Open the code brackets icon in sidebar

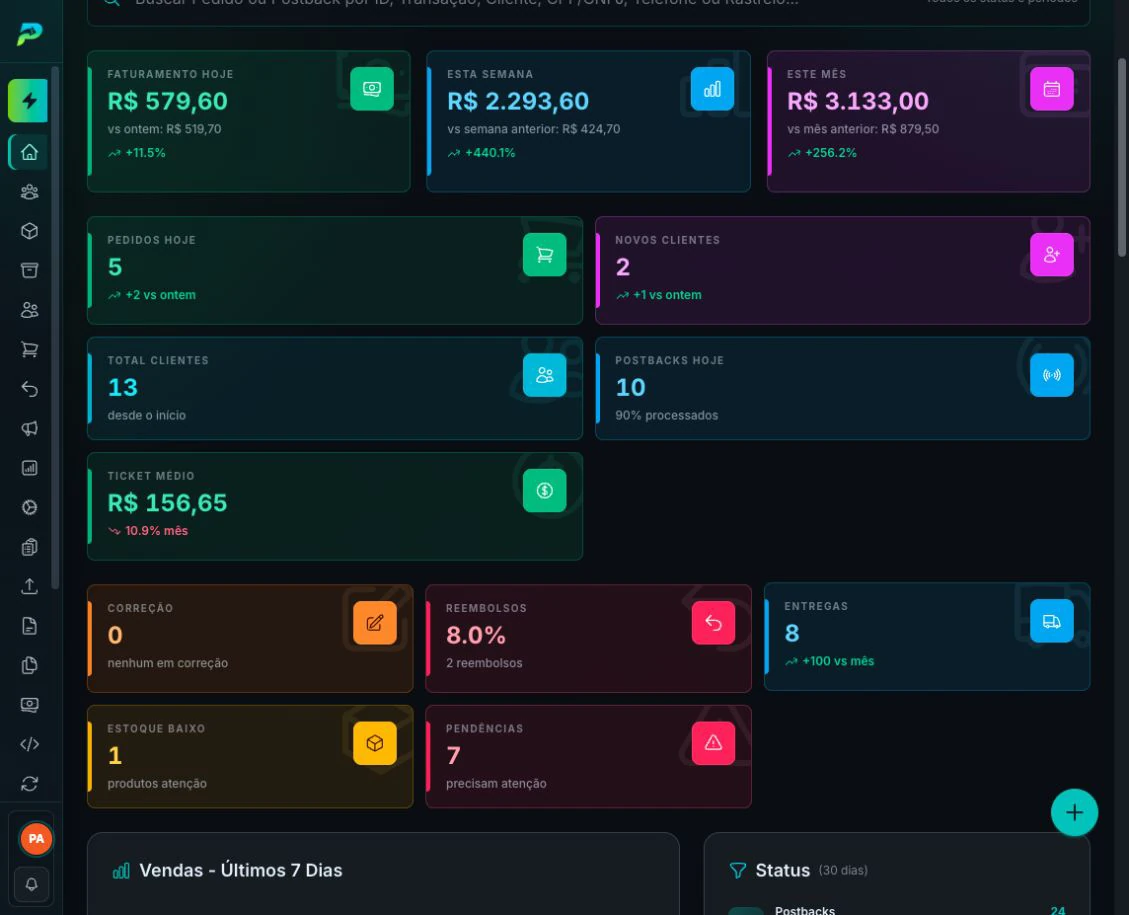(x=29, y=744)
